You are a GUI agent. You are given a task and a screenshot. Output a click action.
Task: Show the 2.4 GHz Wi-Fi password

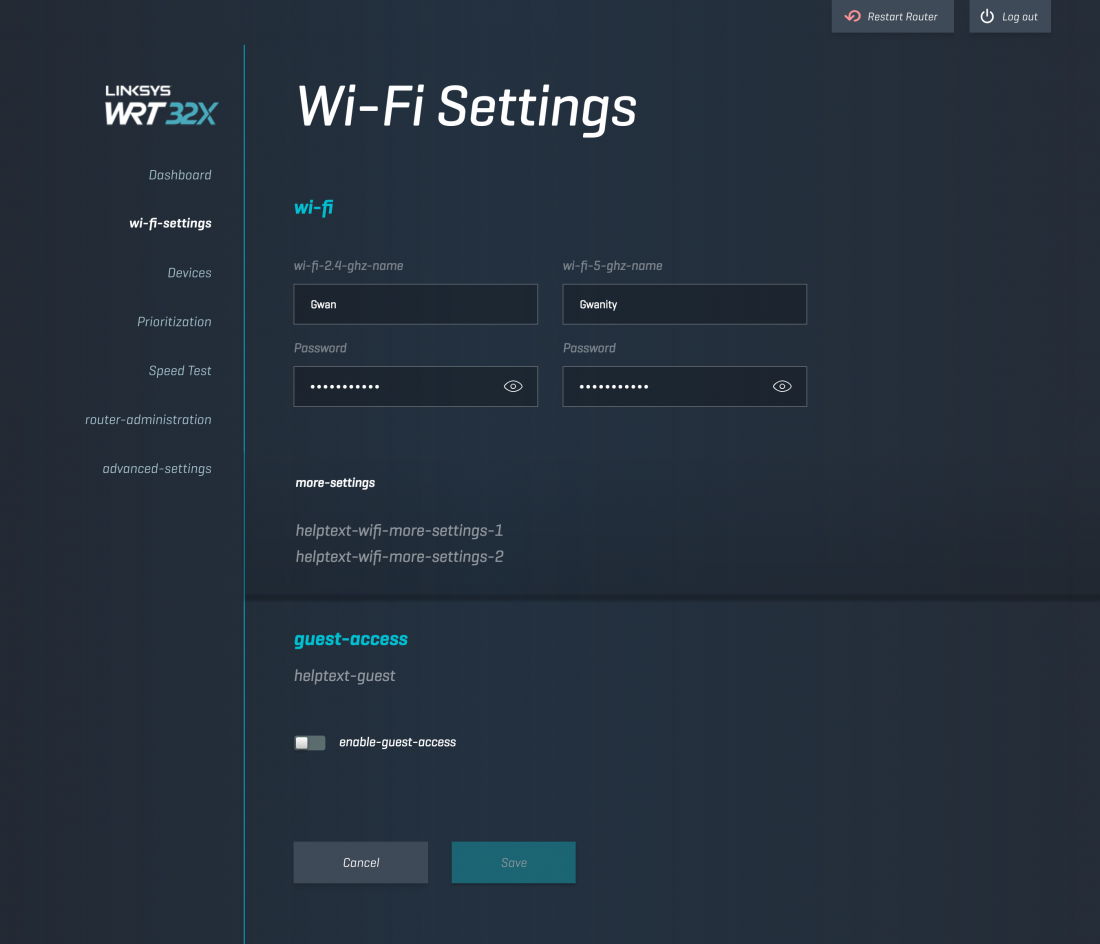click(x=513, y=386)
